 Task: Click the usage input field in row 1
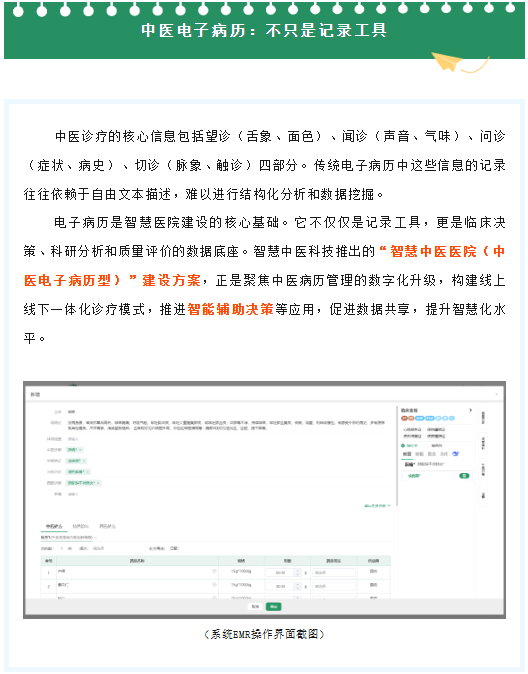click(x=334, y=573)
